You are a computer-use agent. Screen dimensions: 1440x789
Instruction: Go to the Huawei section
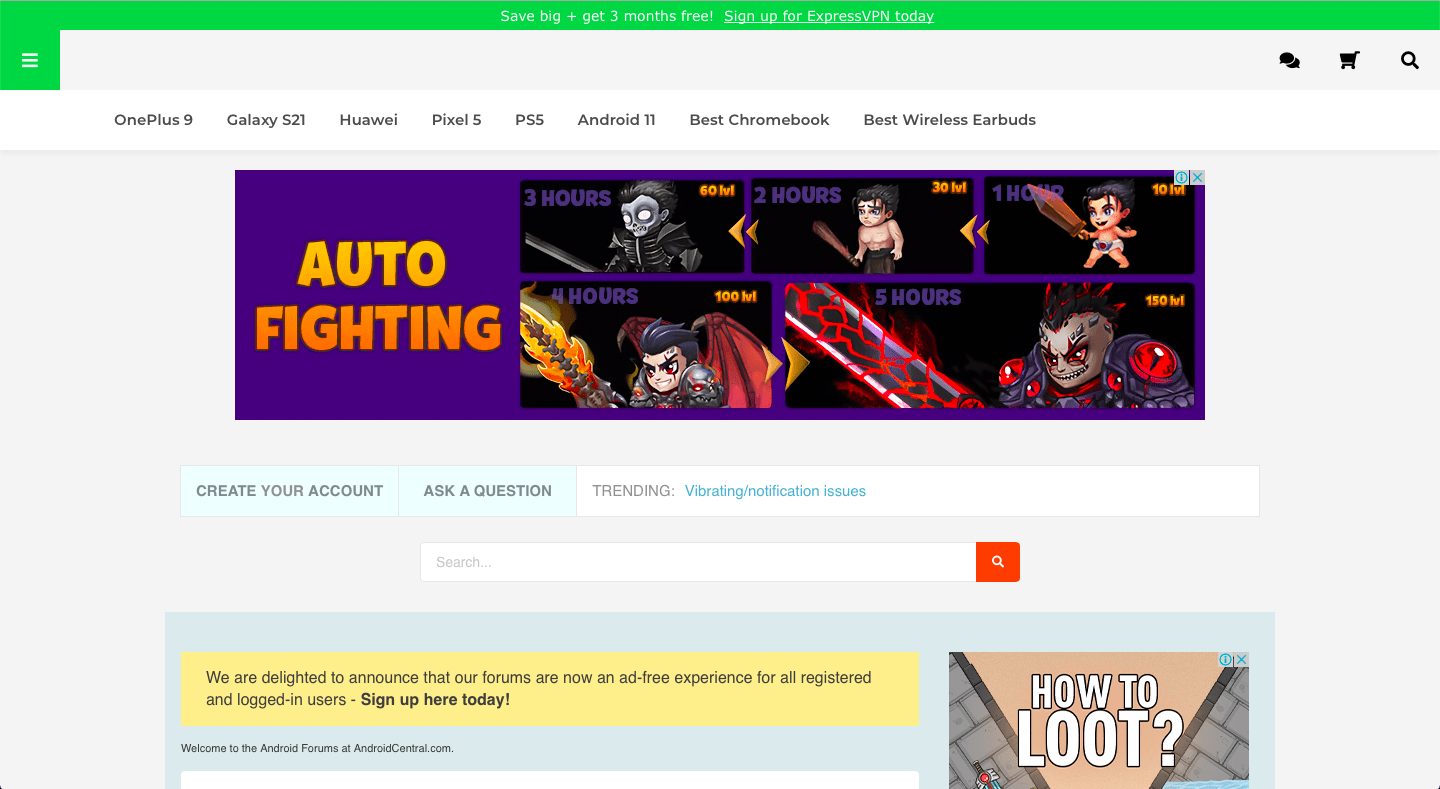point(368,120)
